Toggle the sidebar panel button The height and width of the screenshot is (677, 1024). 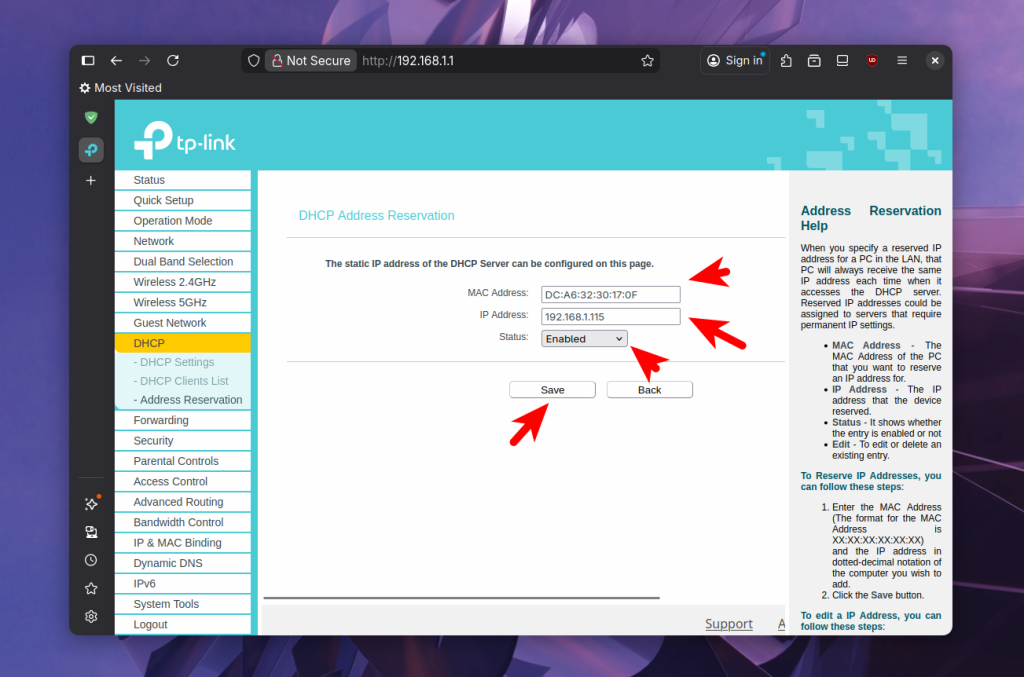88,61
